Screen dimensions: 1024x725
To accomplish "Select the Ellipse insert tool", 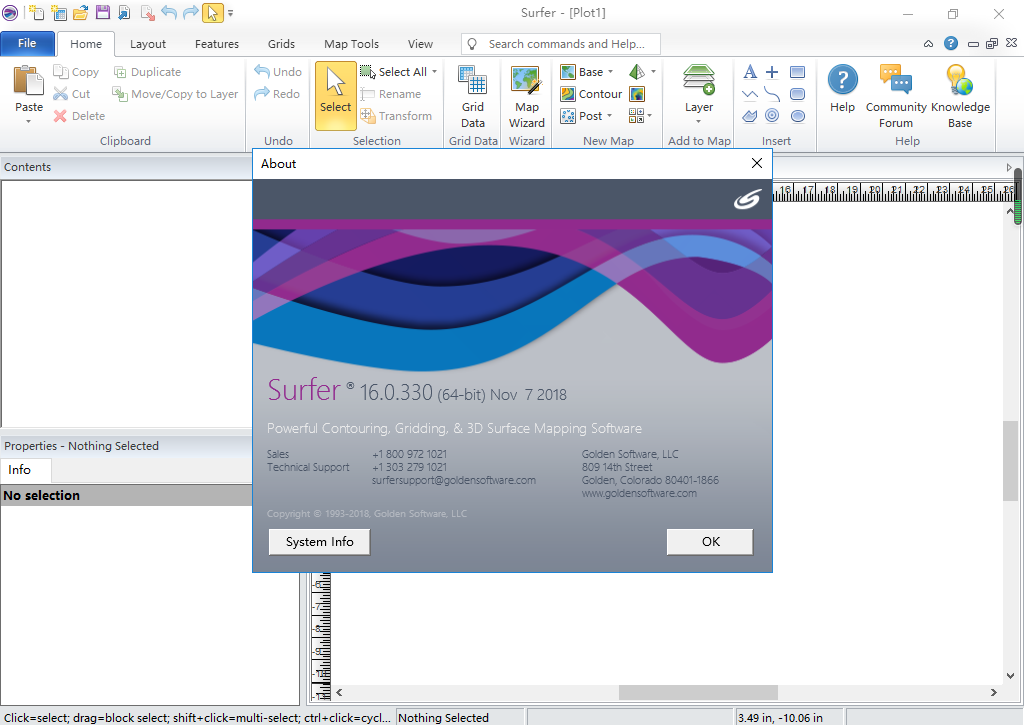I will [798, 116].
